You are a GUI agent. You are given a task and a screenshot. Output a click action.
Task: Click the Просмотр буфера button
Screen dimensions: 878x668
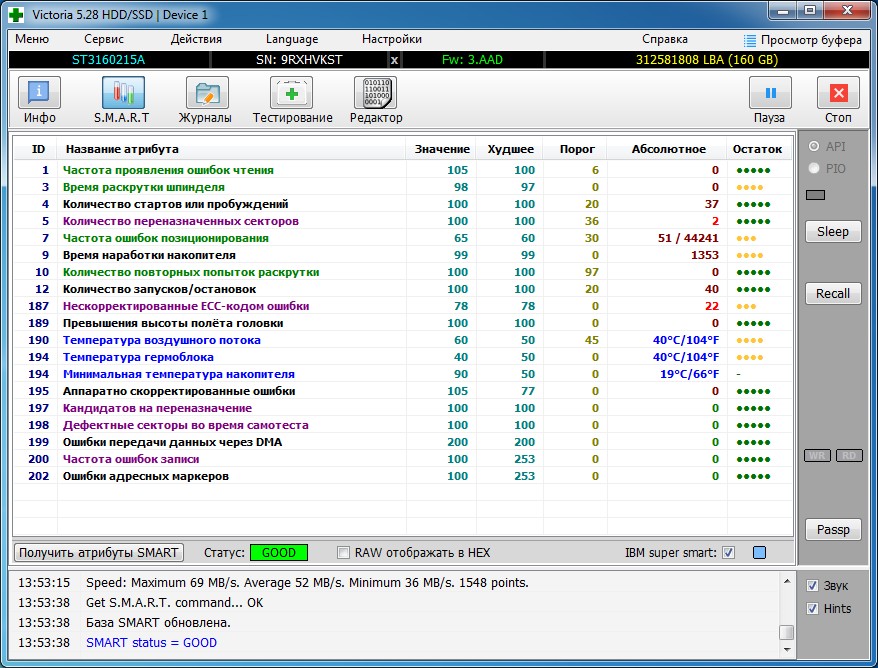(802, 40)
